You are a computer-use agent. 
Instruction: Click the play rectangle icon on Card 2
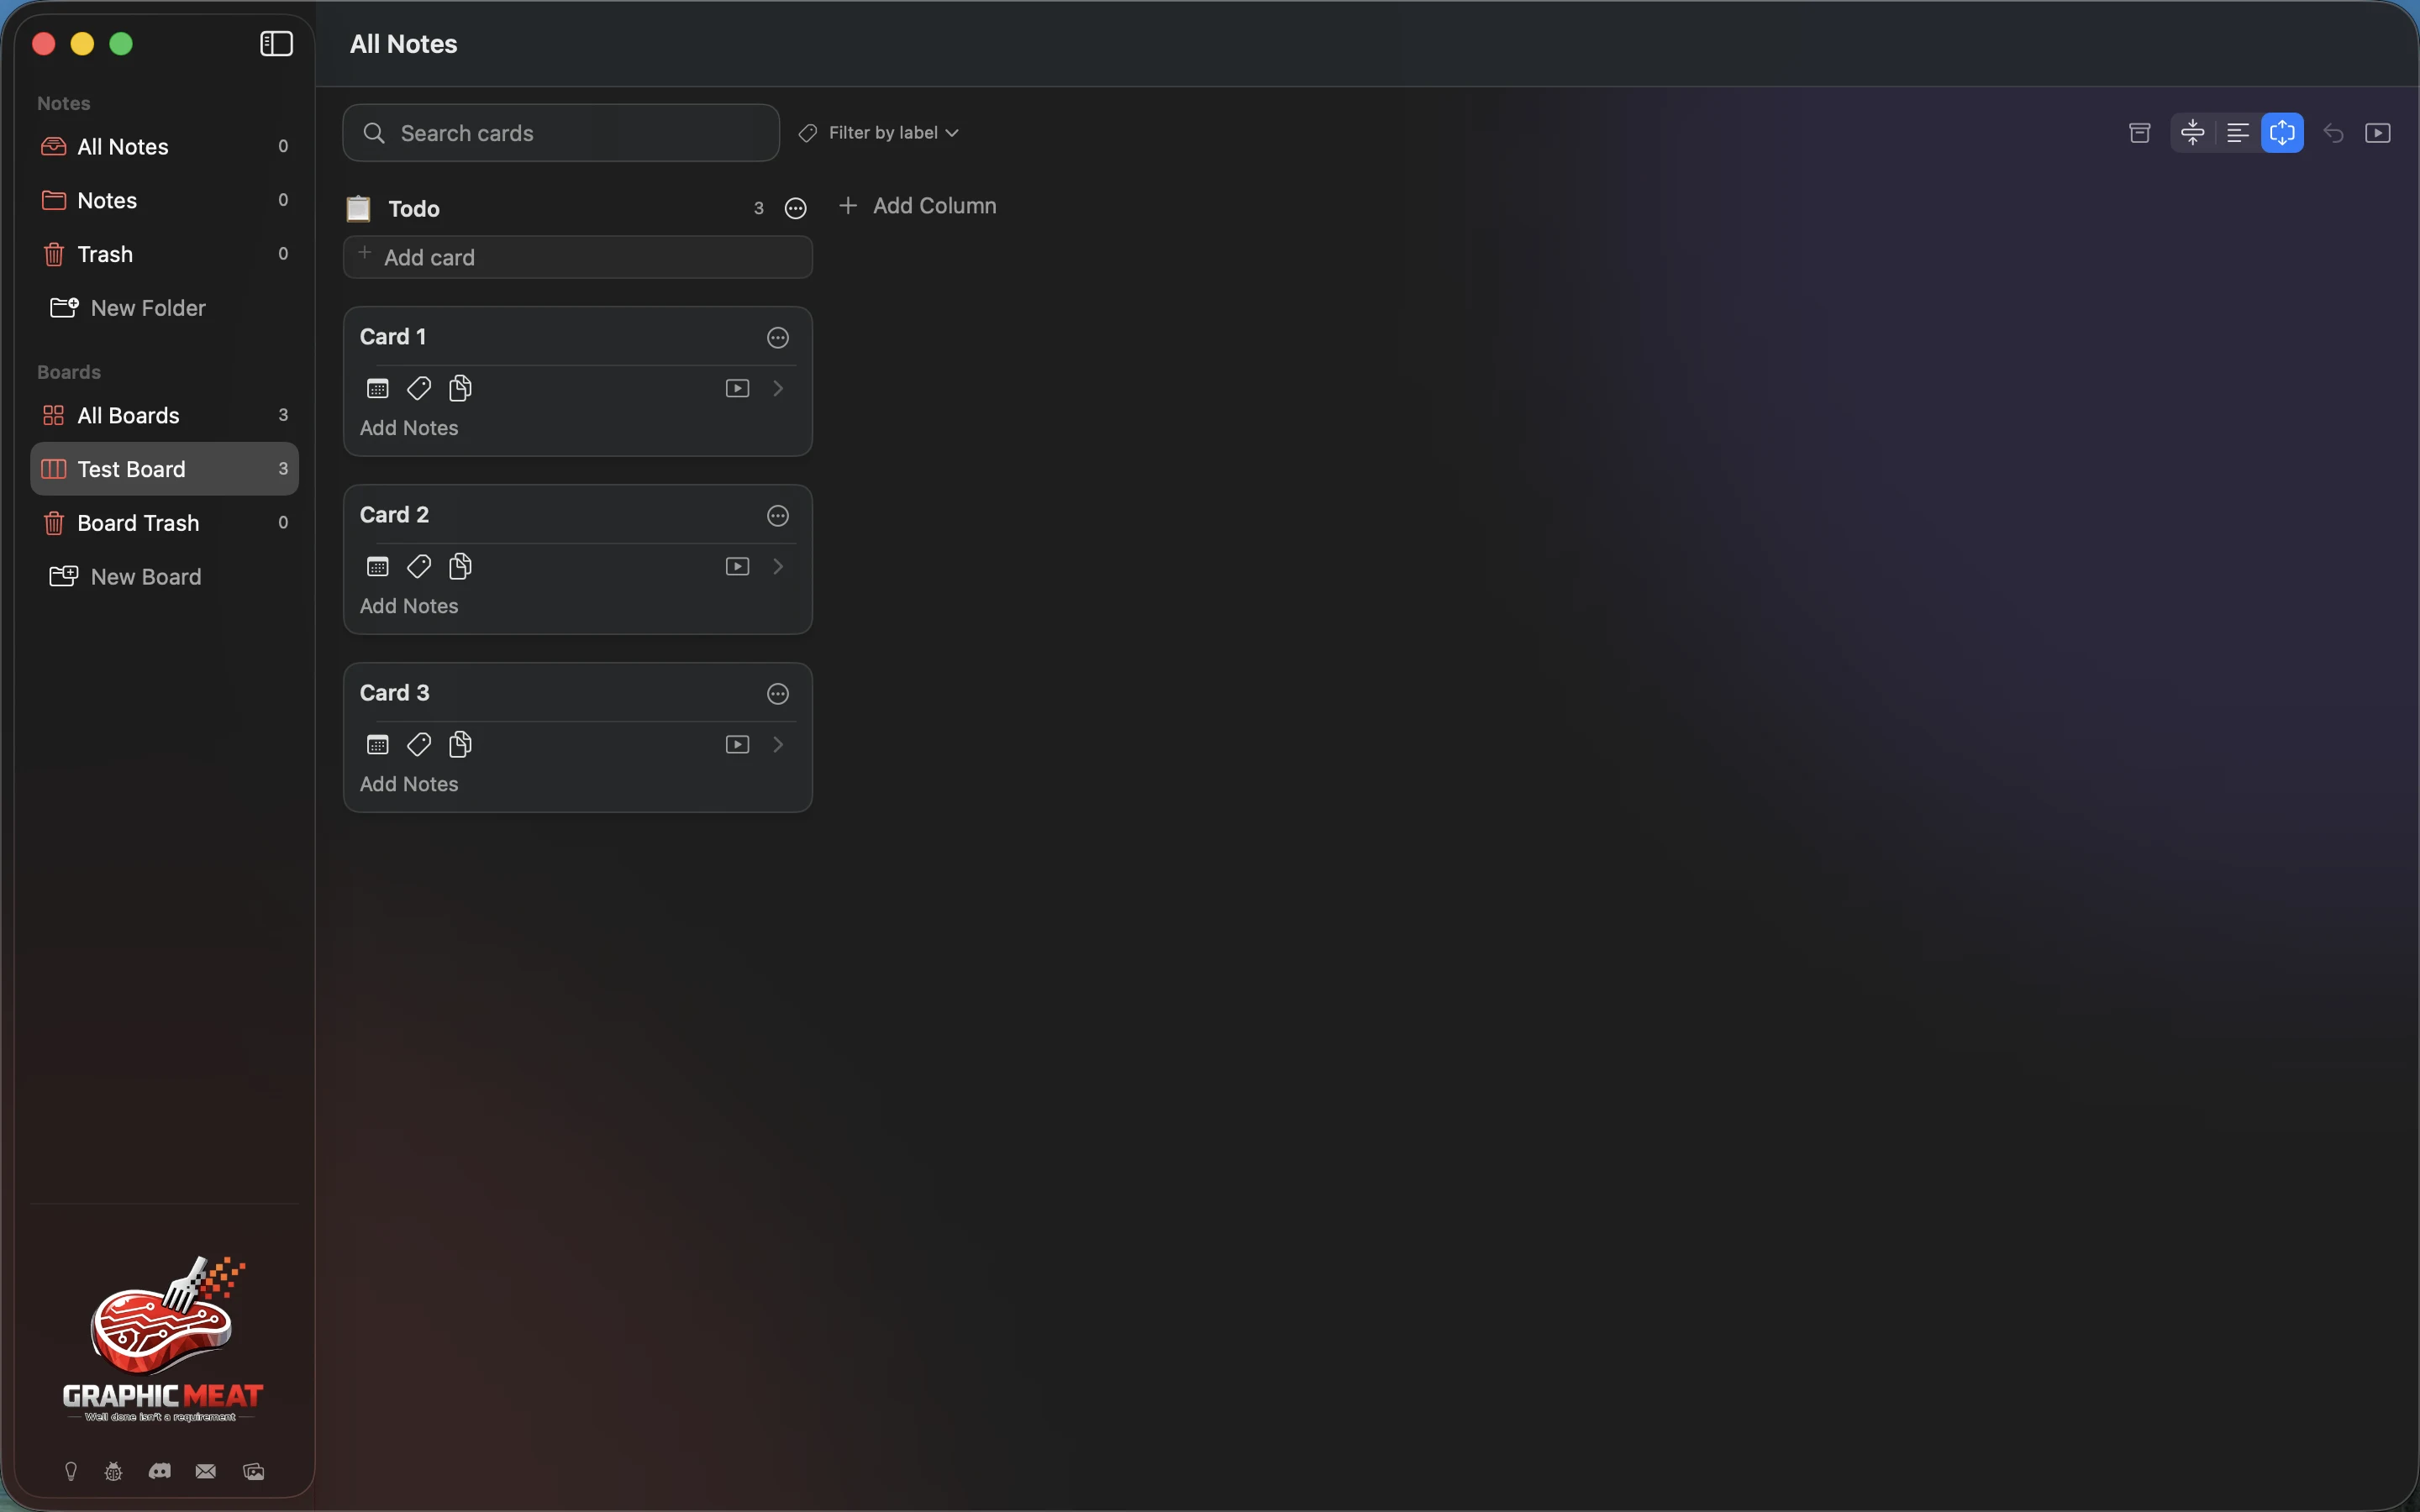pos(737,567)
